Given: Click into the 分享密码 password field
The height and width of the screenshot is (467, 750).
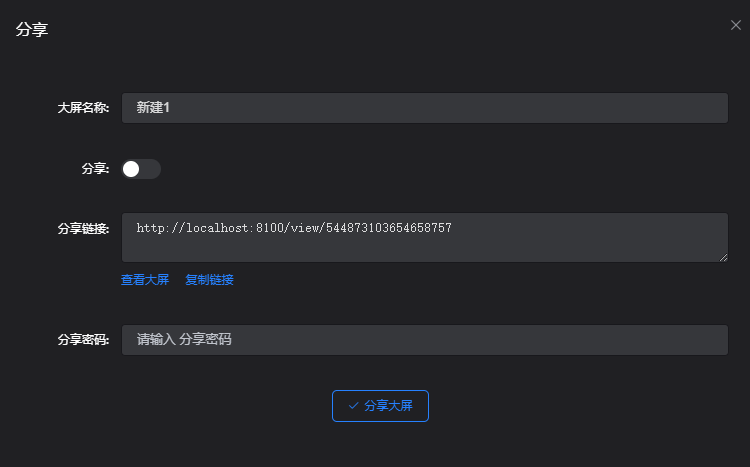Looking at the screenshot, I should (424, 340).
